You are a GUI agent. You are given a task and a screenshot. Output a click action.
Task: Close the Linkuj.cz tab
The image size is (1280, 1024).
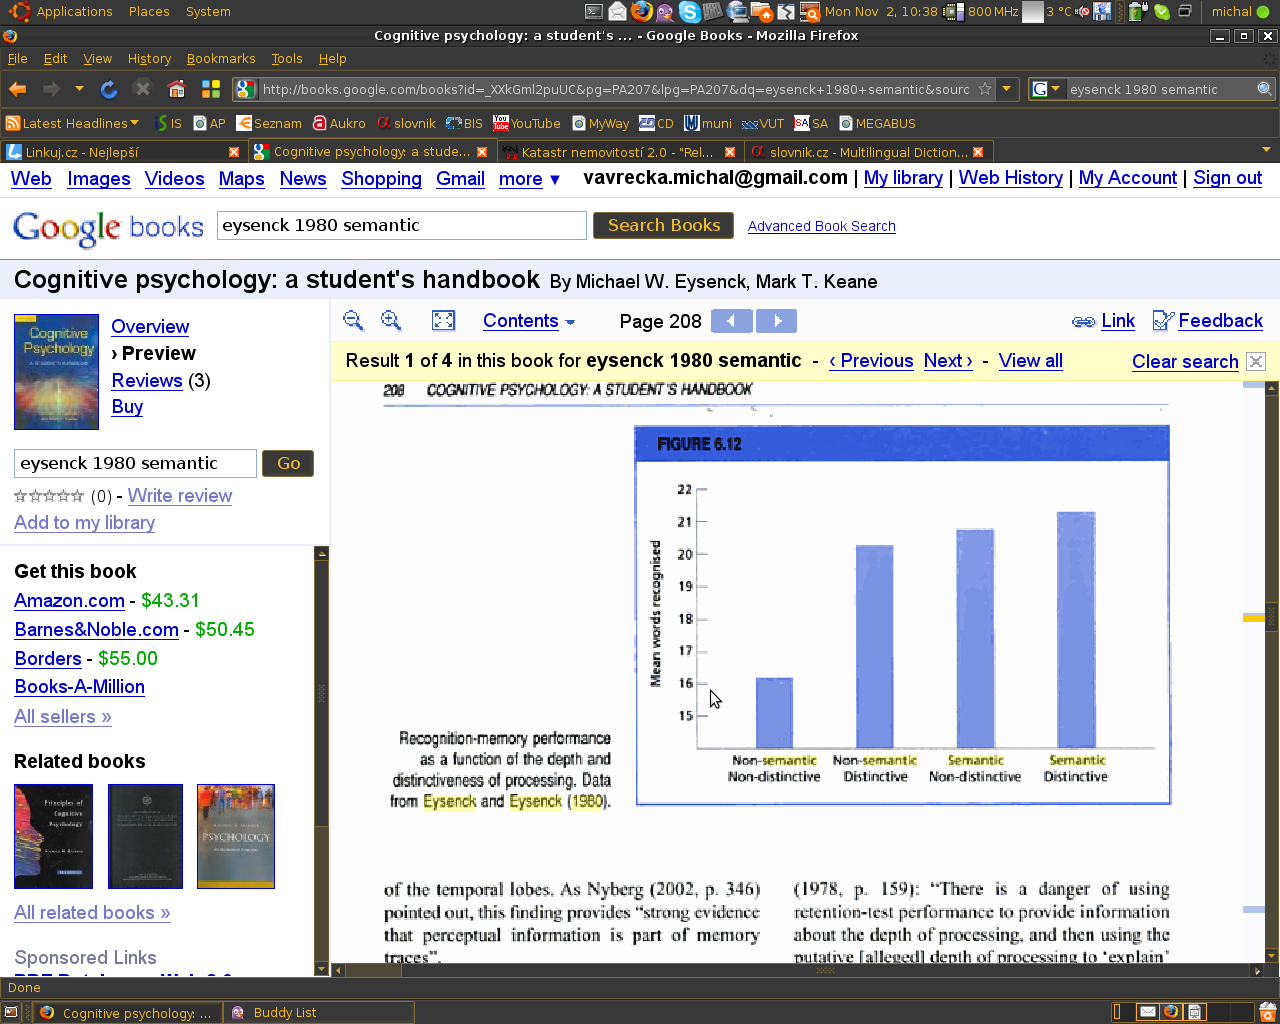coord(234,152)
